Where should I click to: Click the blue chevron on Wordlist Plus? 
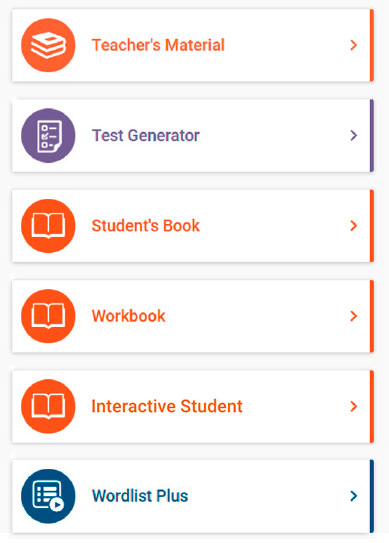(x=354, y=496)
